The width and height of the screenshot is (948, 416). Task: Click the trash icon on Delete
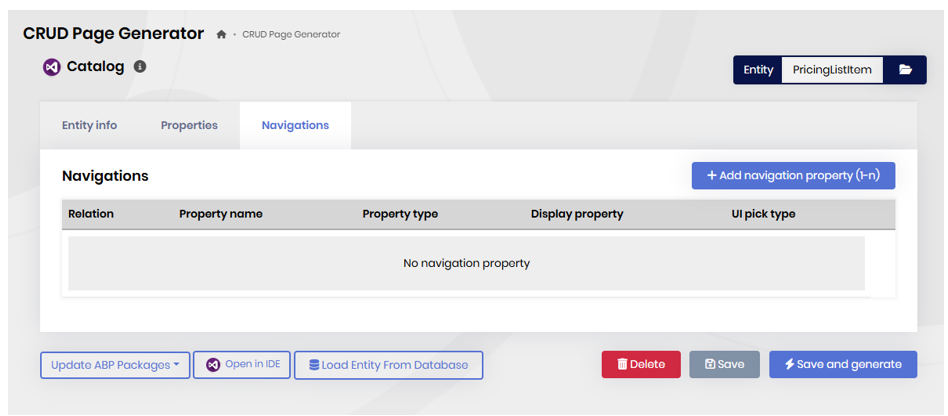(x=622, y=365)
